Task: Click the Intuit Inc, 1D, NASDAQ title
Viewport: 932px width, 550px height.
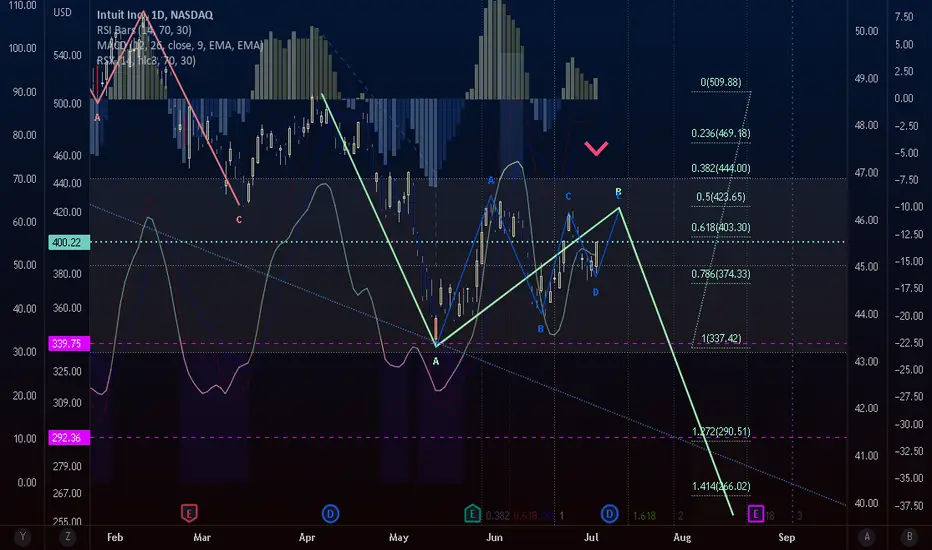Action: coord(155,15)
